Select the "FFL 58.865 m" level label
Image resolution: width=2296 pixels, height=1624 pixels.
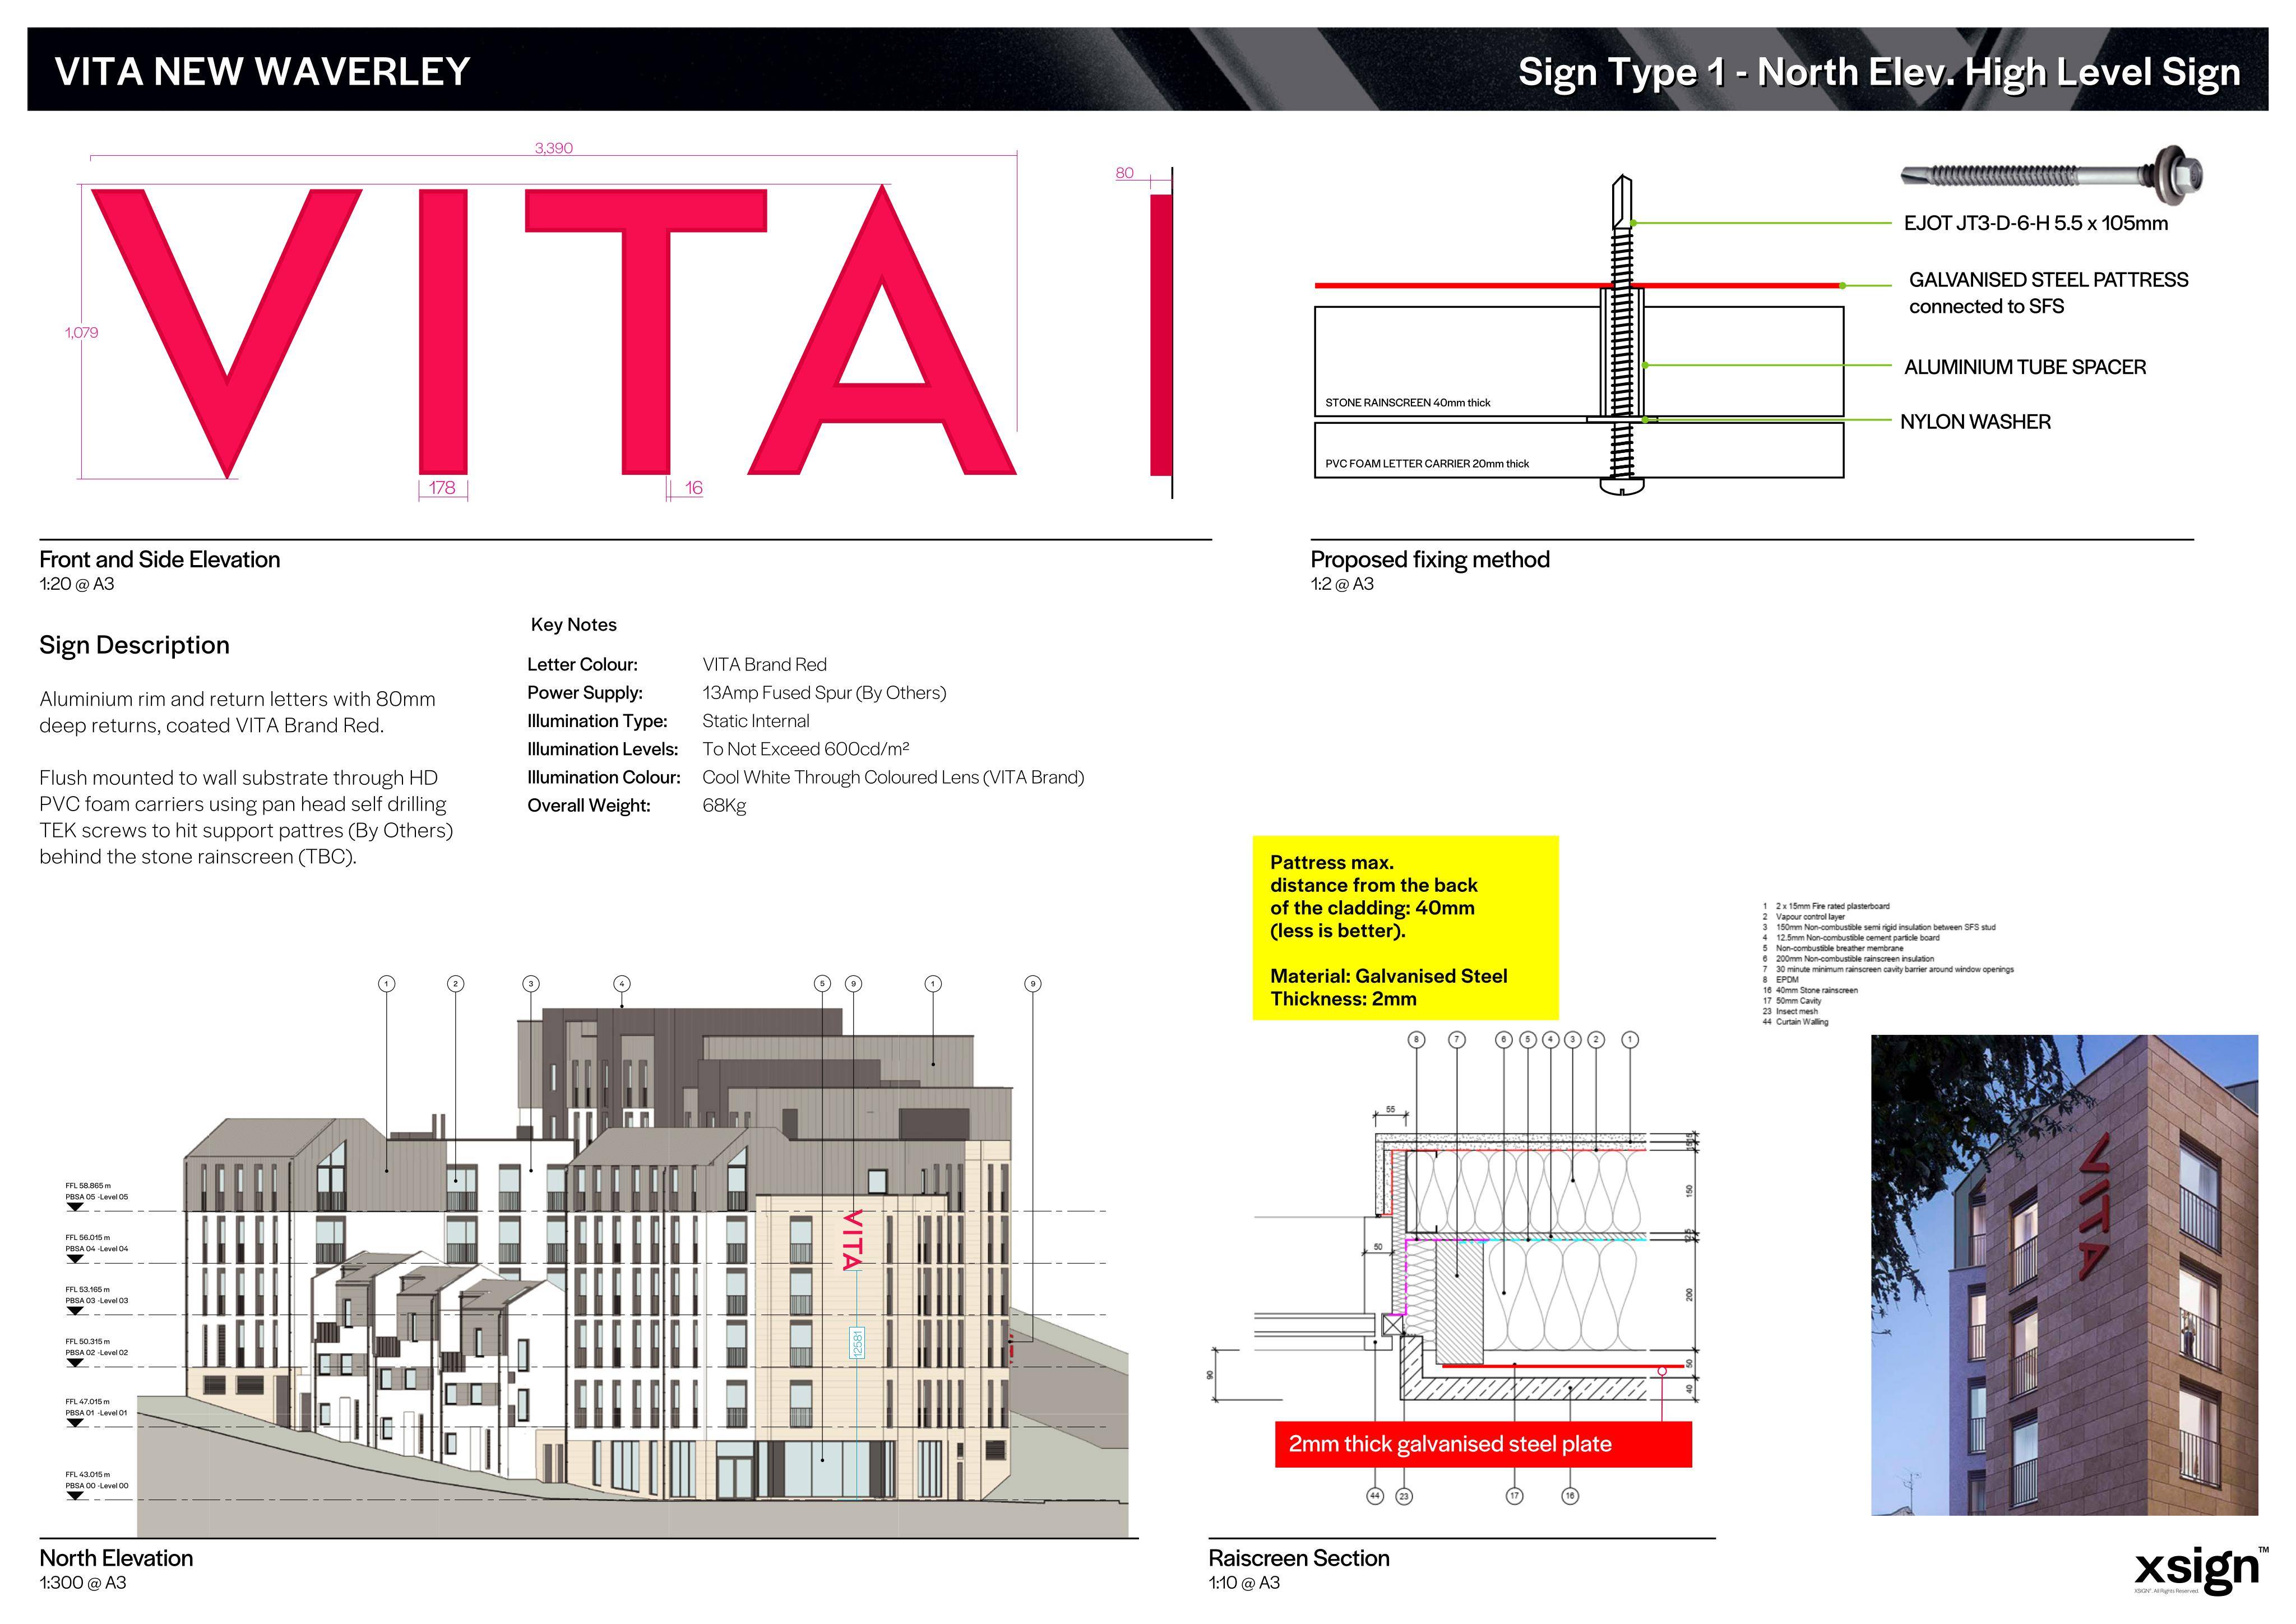coord(88,1186)
